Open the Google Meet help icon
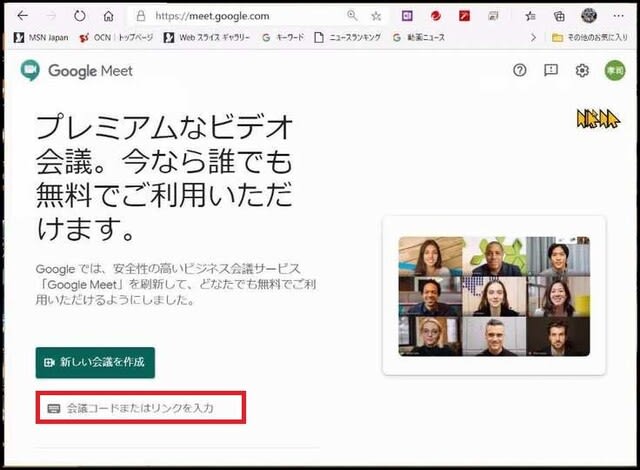 point(520,71)
